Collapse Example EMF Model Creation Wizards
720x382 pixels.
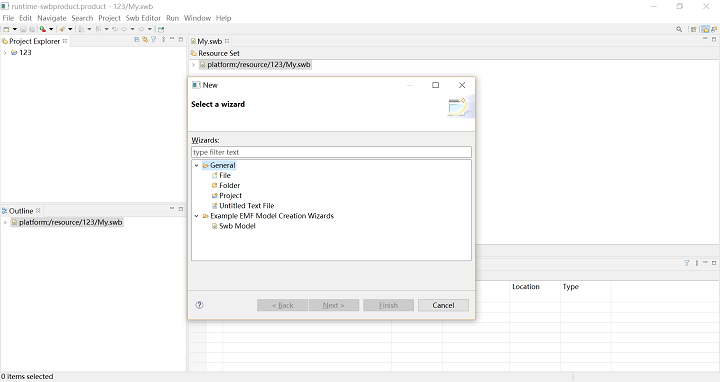click(x=197, y=216)
